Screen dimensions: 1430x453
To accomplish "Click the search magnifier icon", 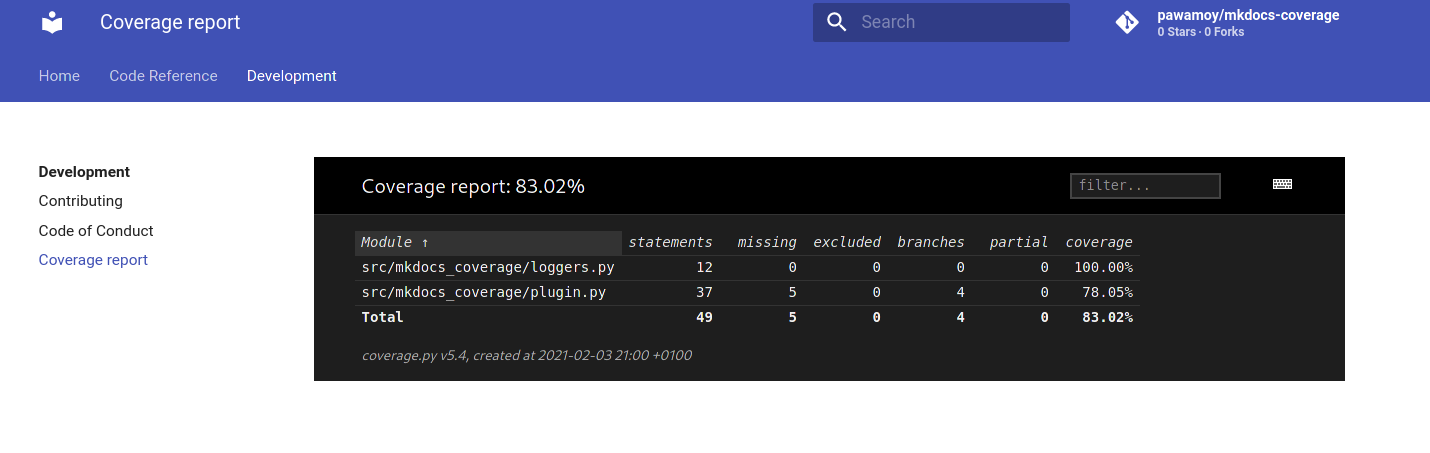I will pyautogui.click(x=837, y=22).
